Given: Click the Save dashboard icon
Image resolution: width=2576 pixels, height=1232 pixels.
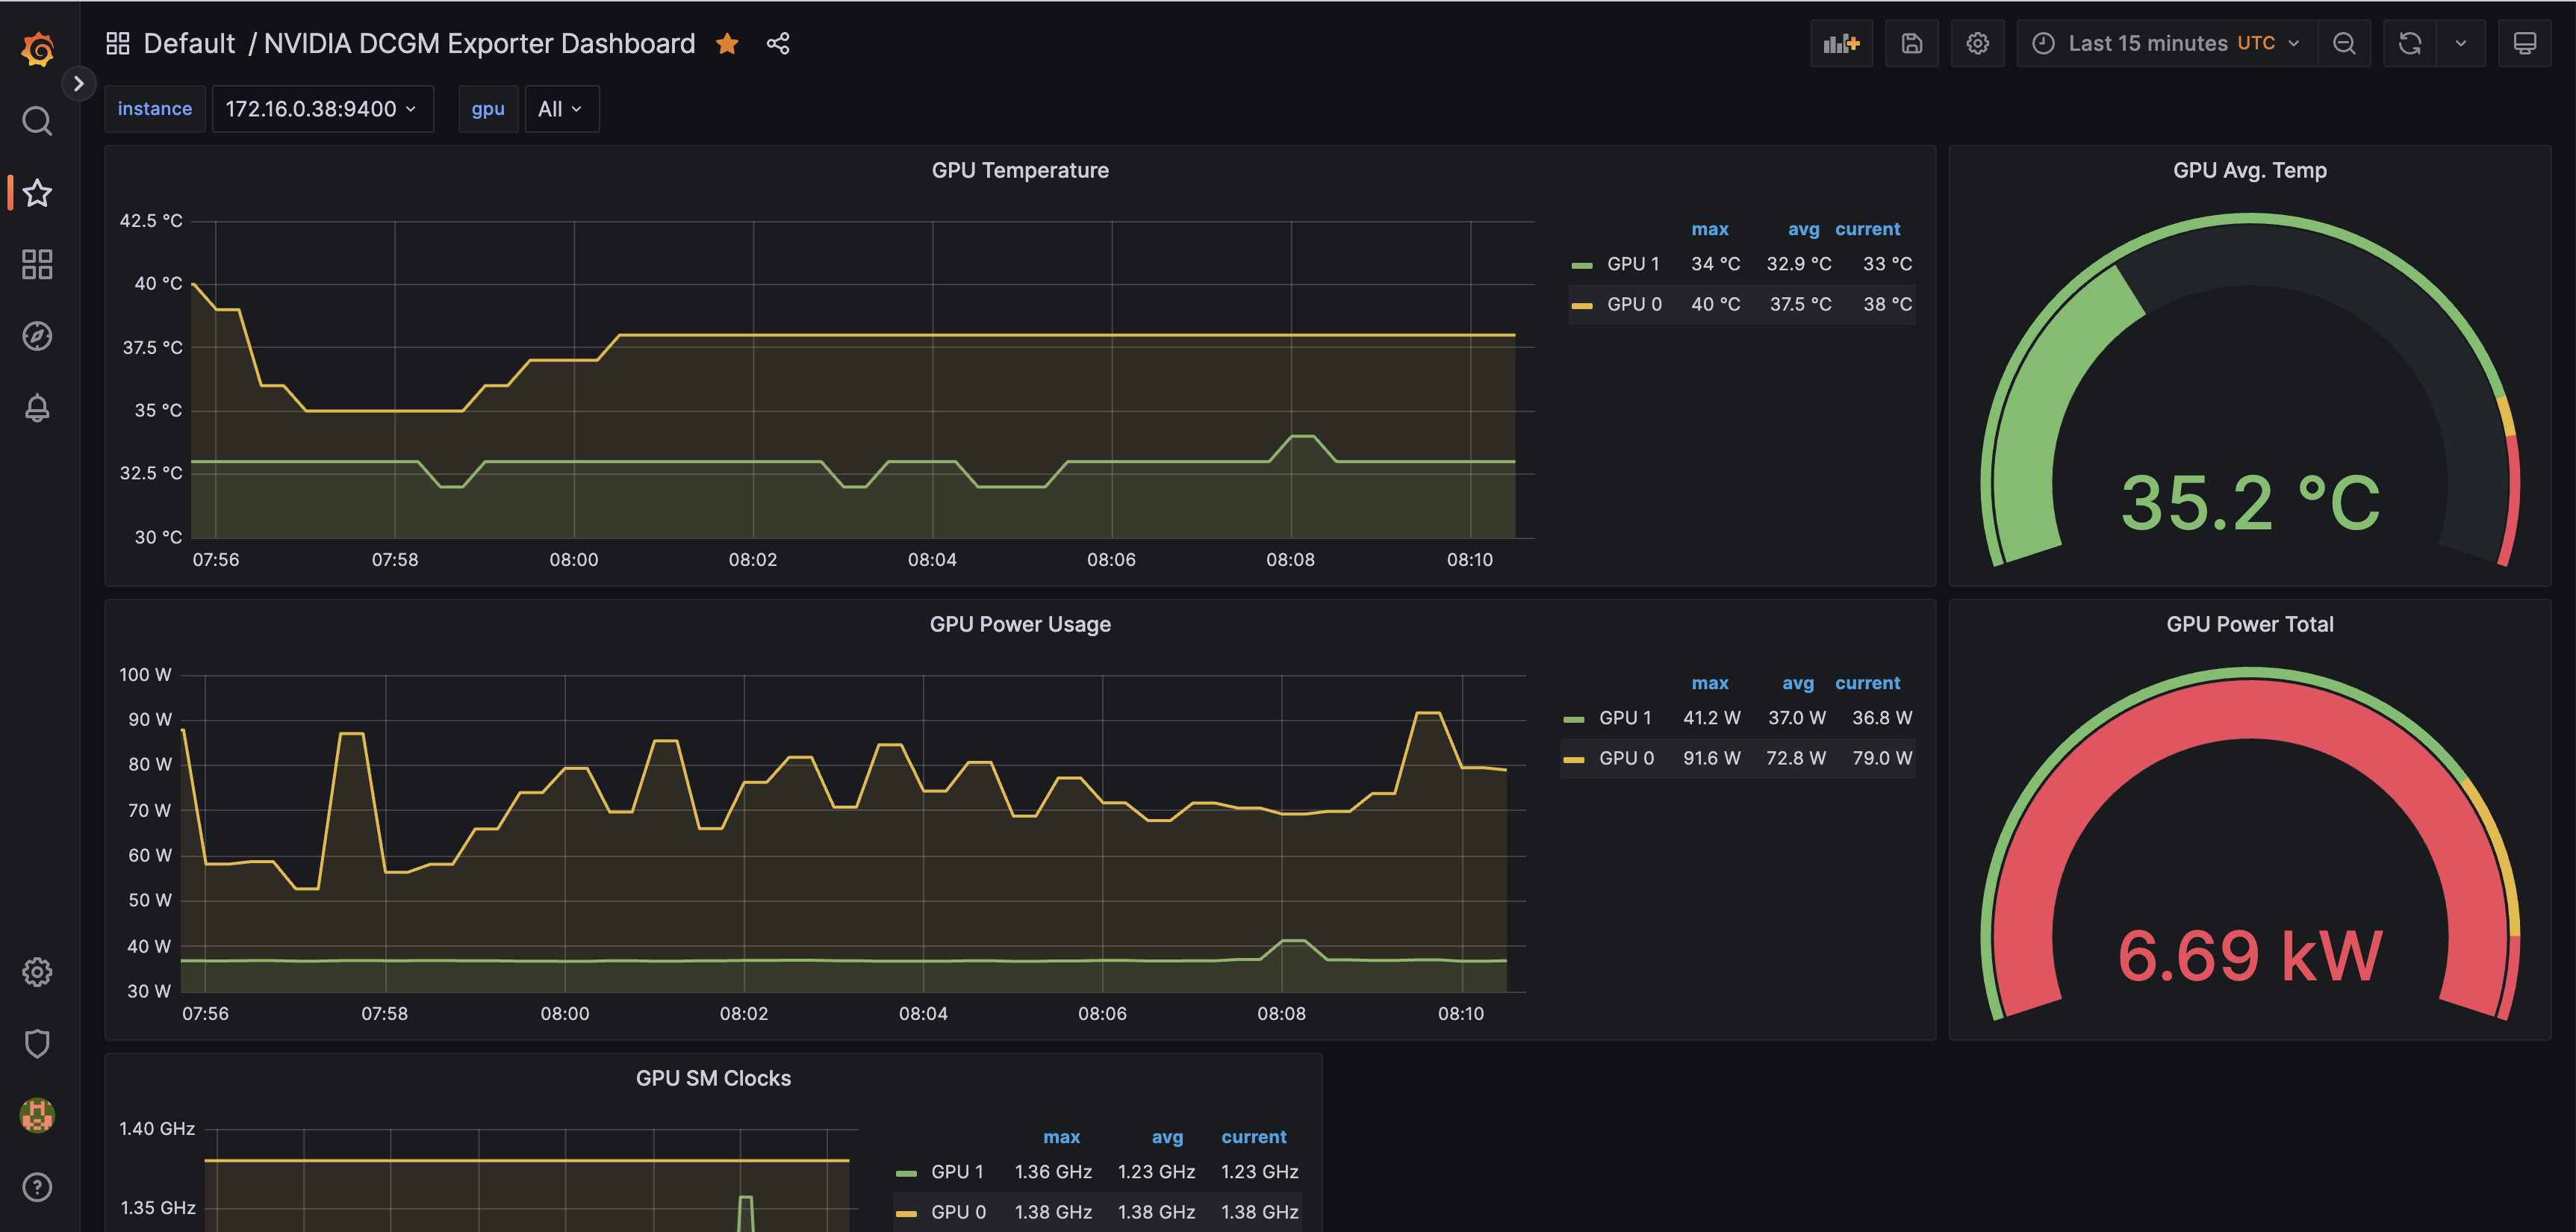Looking at the screenshot, I should [1911, 44].
